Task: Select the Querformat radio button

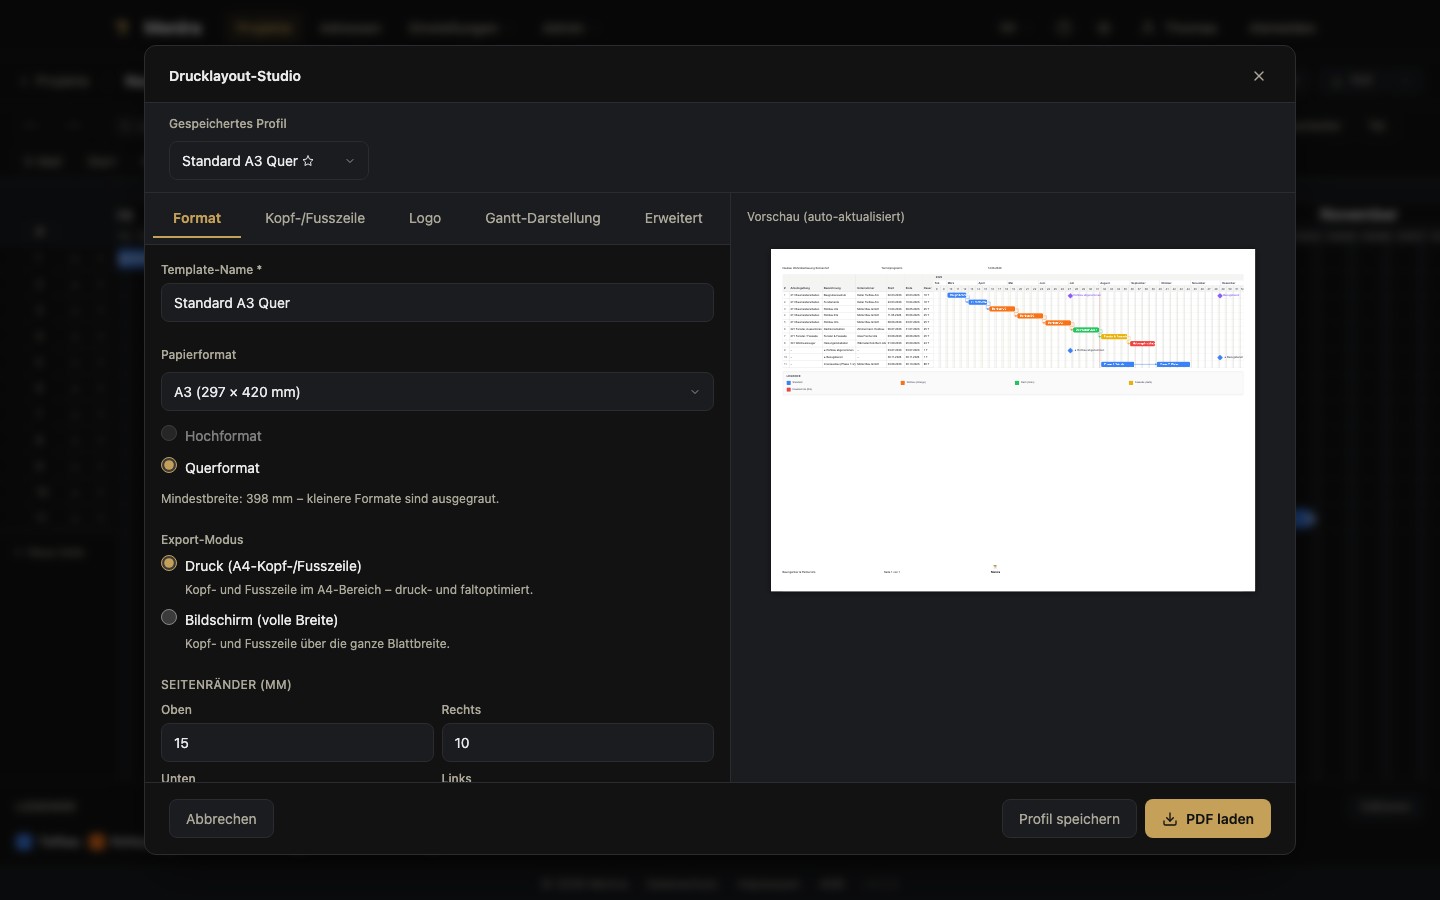Action: 169,466
